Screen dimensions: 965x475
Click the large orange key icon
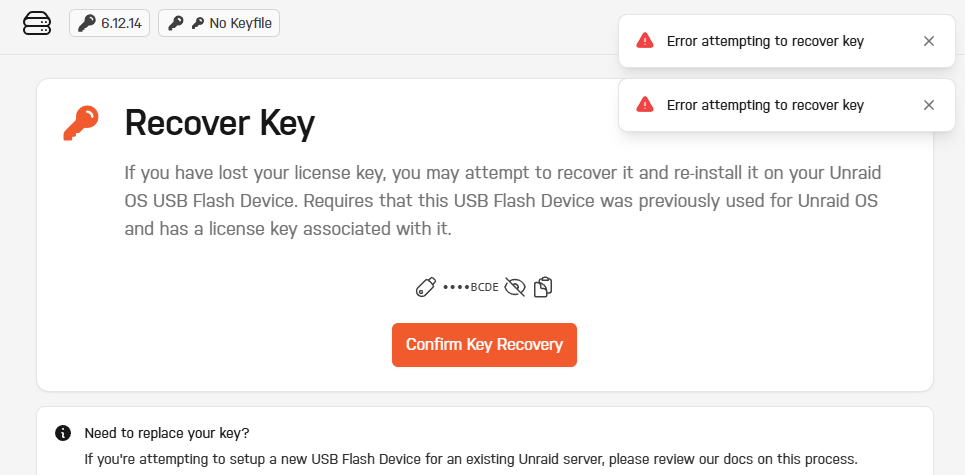(x=81, y=123)
